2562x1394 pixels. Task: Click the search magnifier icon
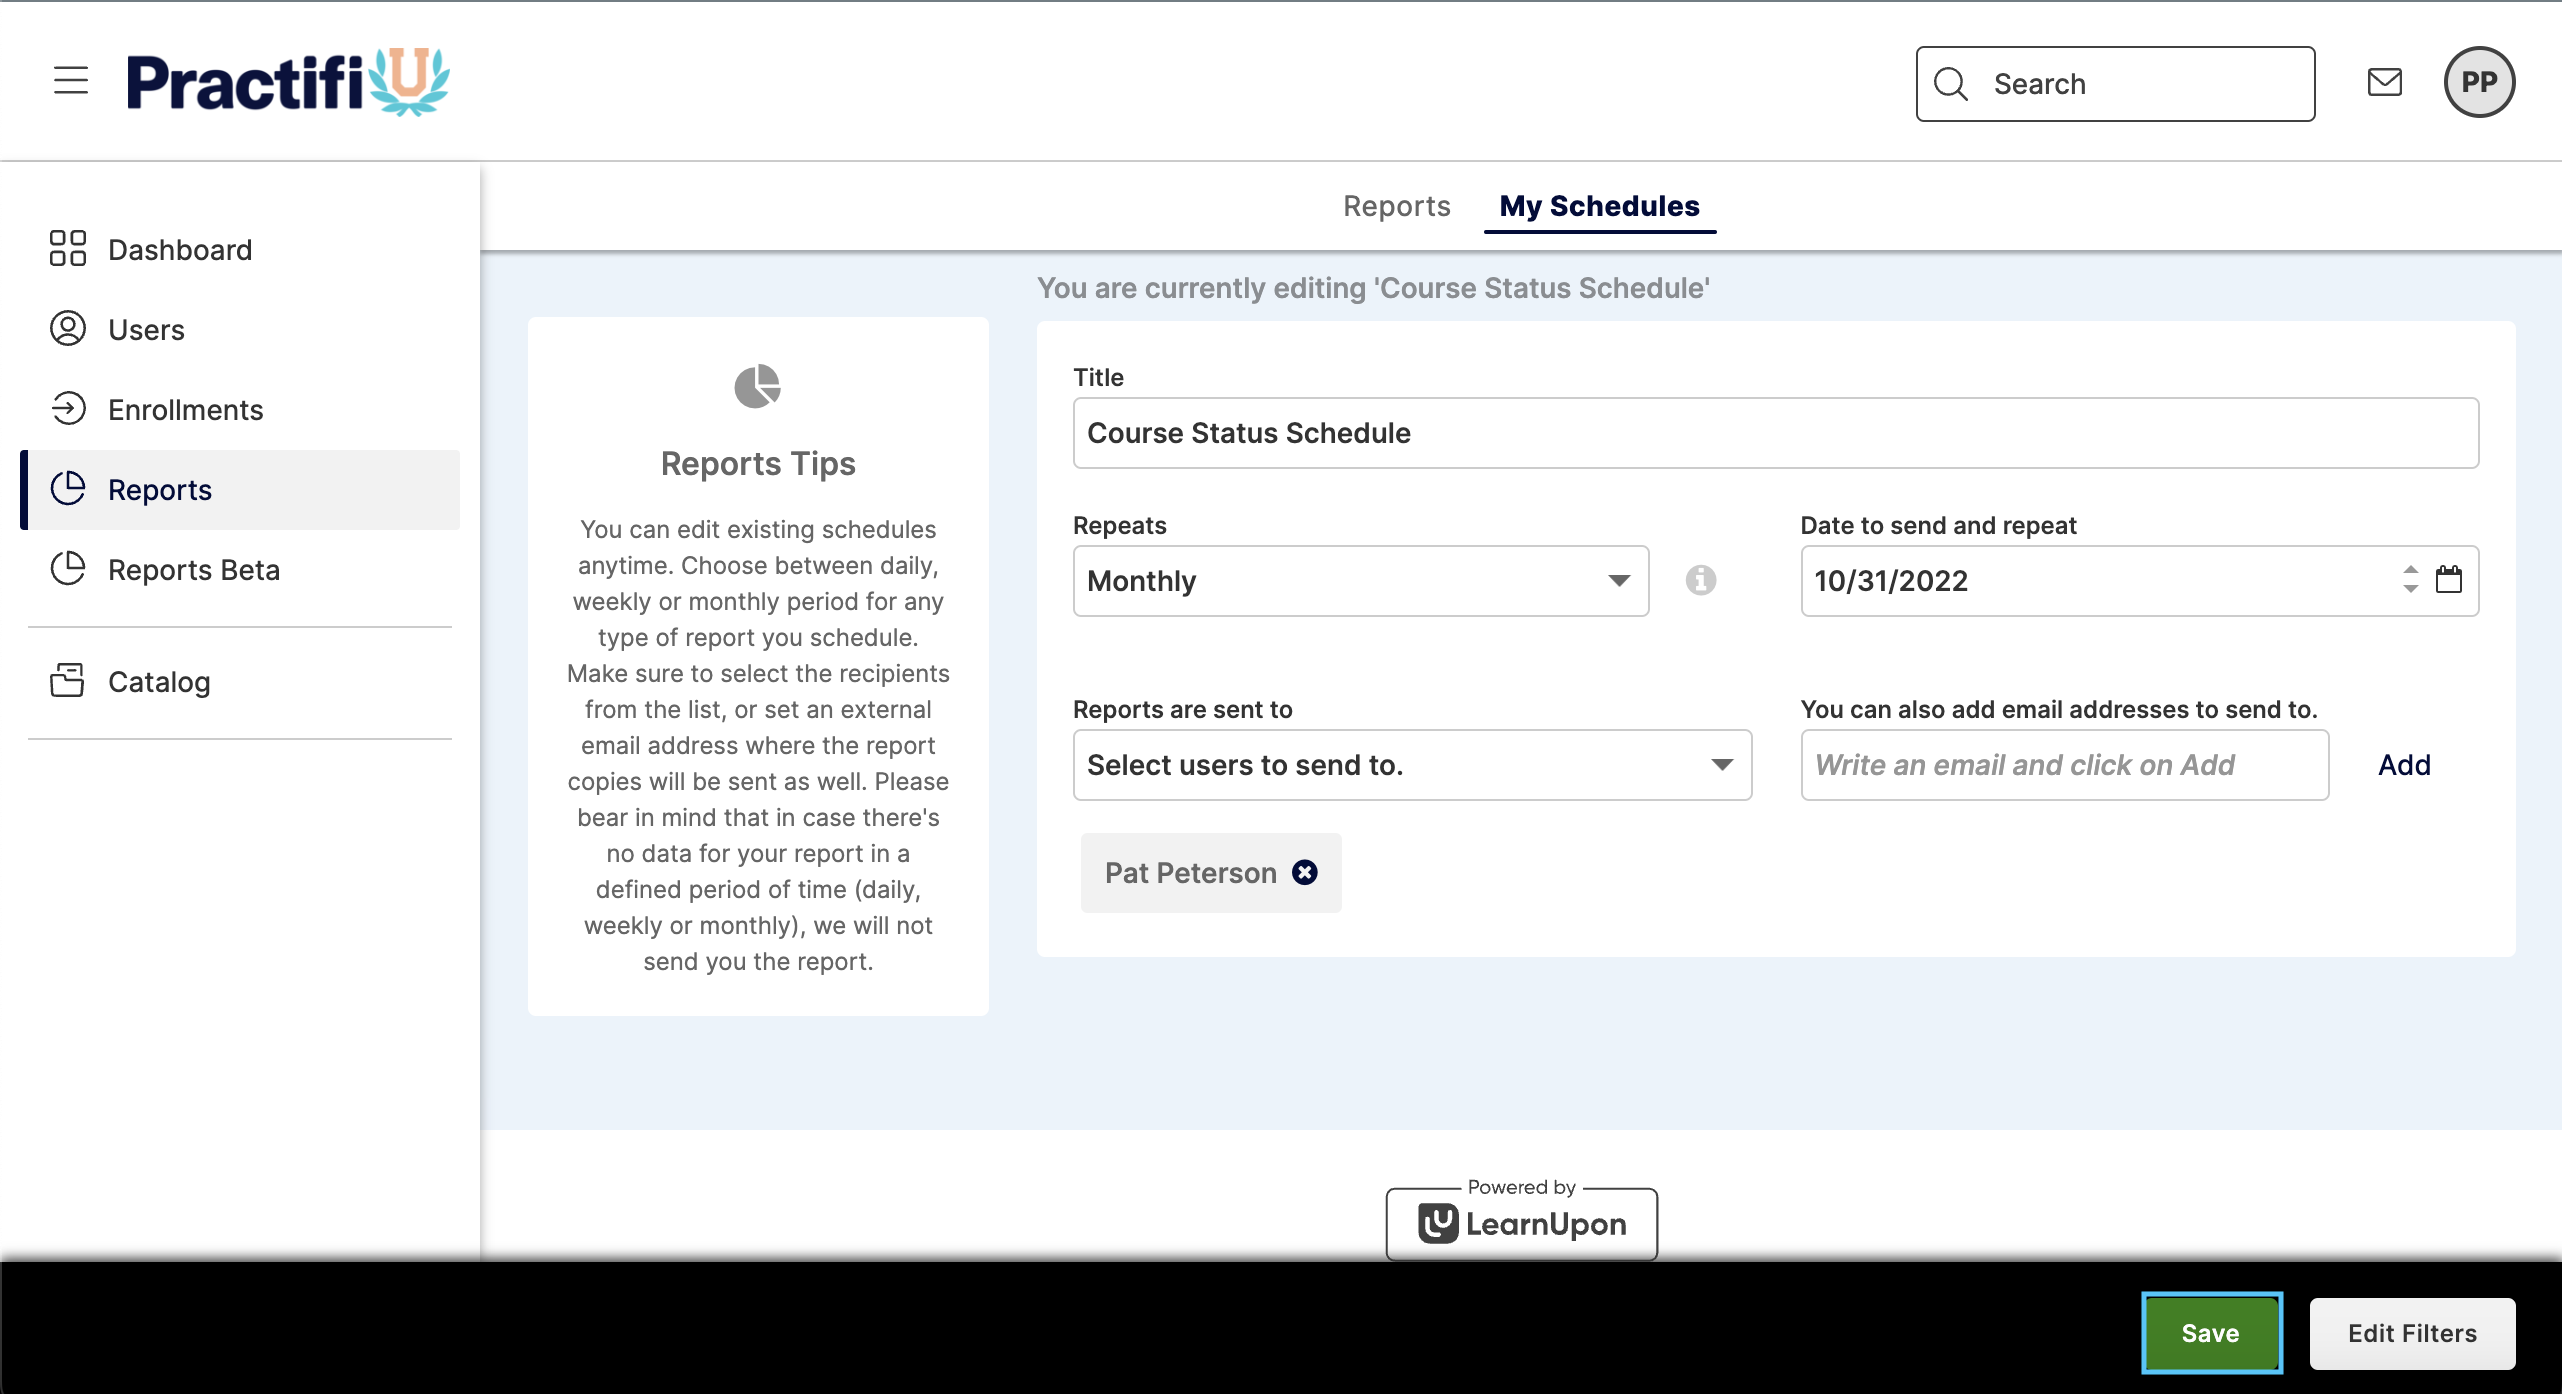pos(1951,84)
